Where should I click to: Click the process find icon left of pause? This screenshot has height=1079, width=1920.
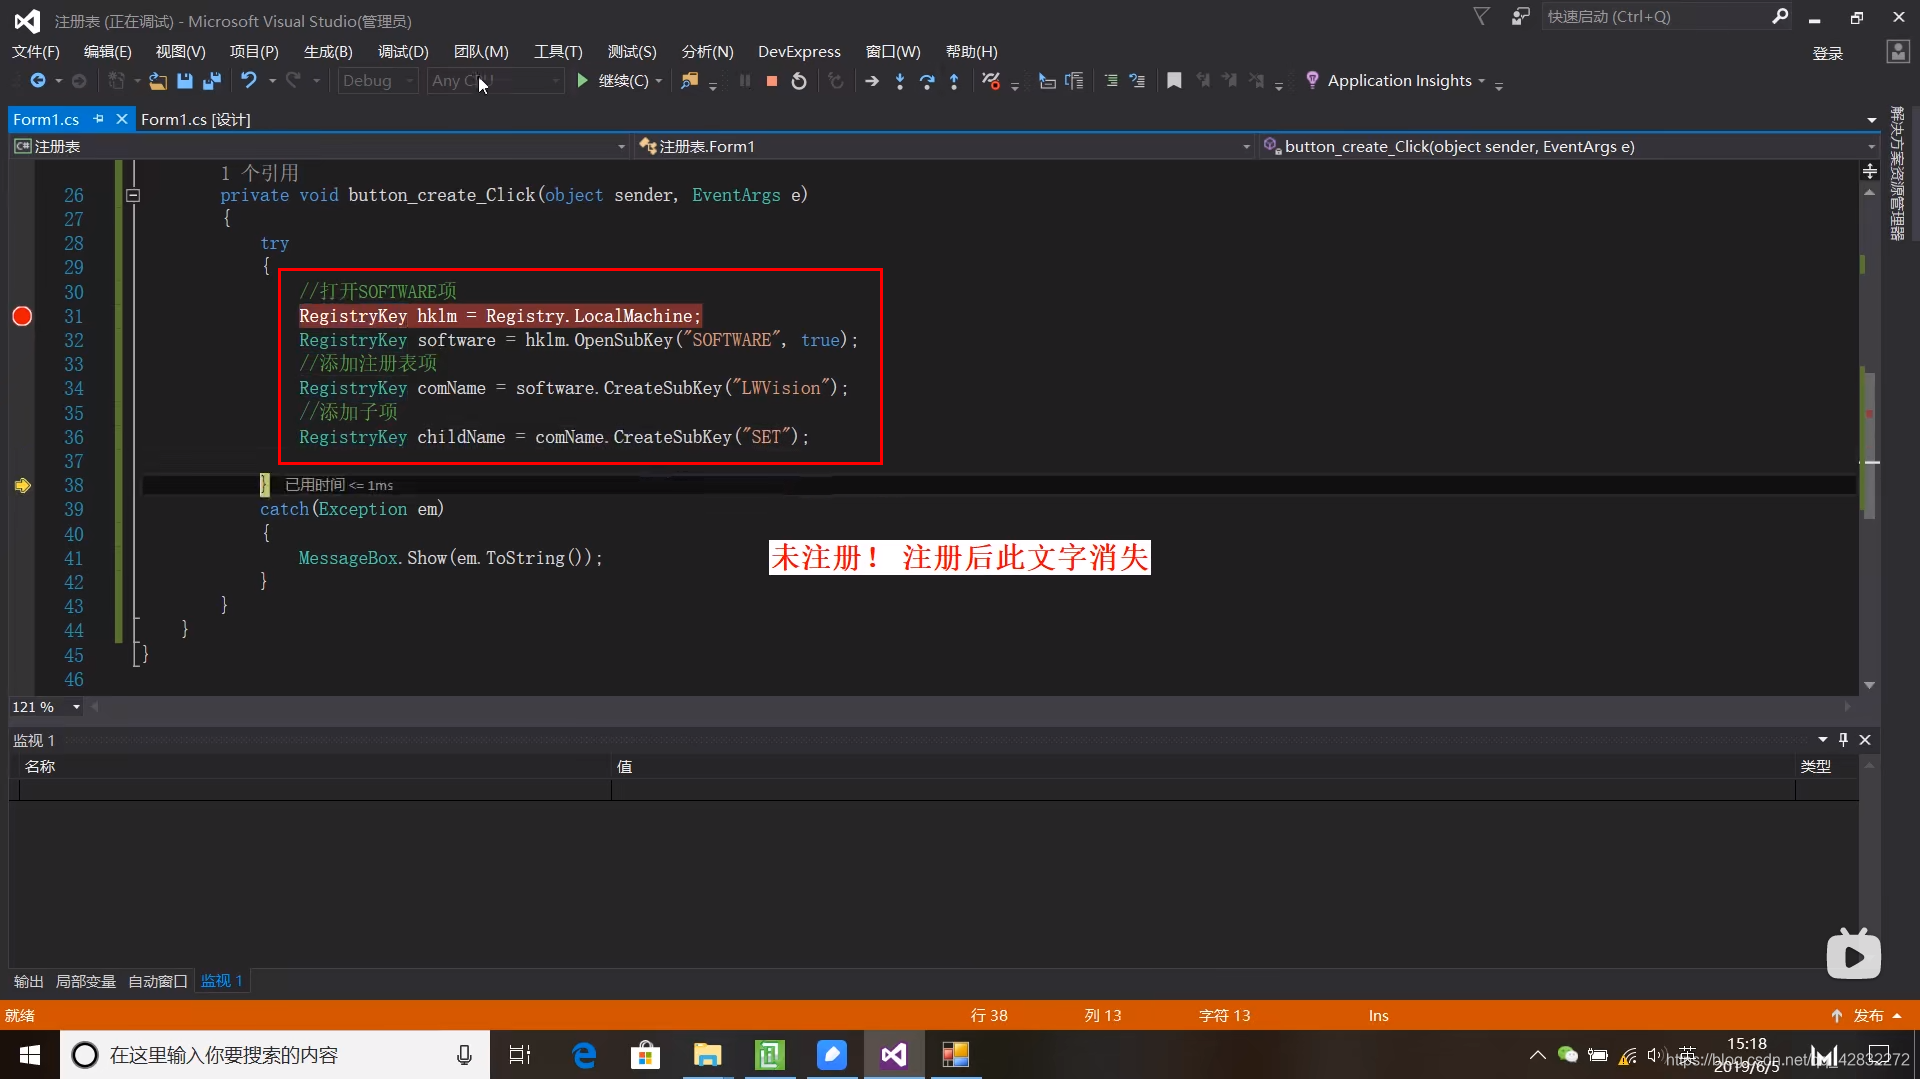click(690, 81)
